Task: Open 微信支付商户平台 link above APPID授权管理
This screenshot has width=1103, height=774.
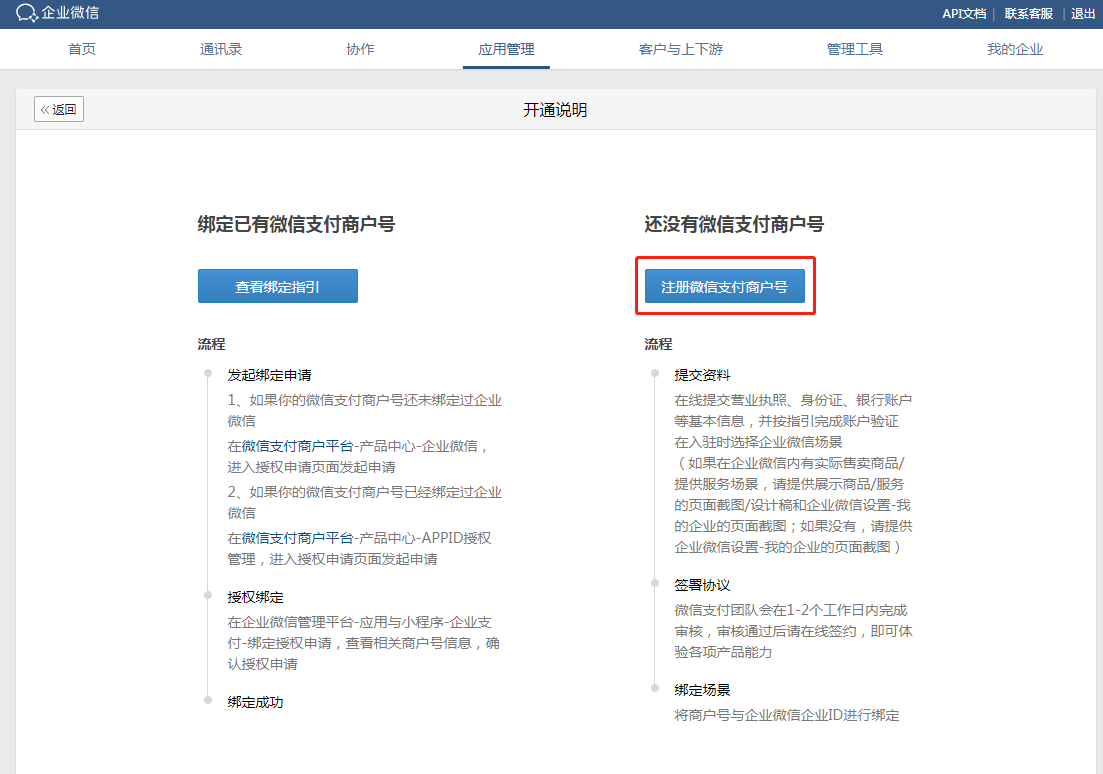Action: pos(297,538)
